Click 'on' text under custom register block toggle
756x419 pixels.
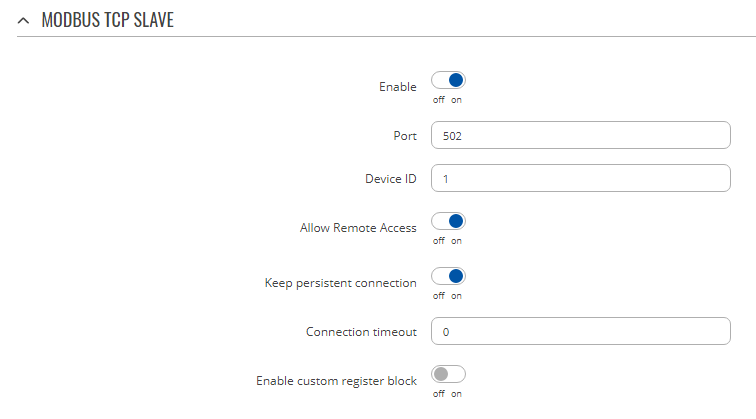[x=456, y=394]
